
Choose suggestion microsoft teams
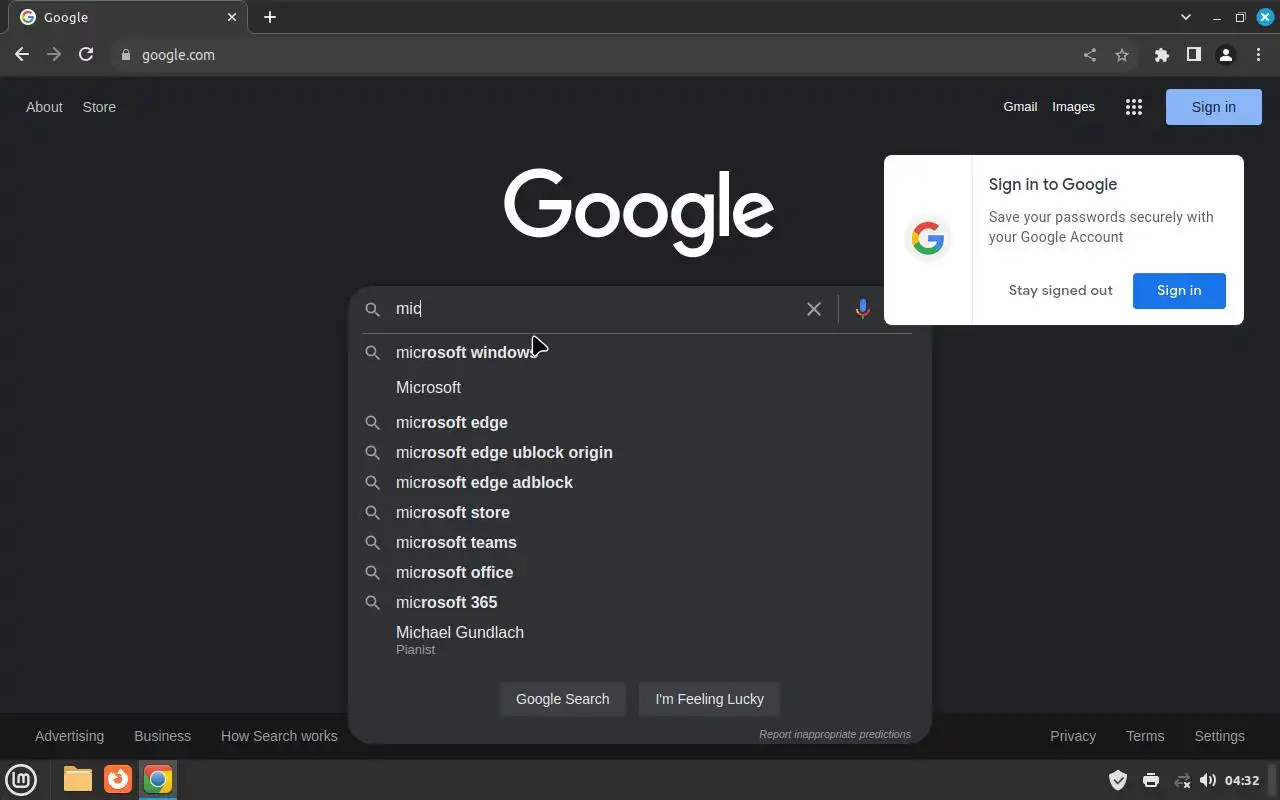tap(640, 542)
